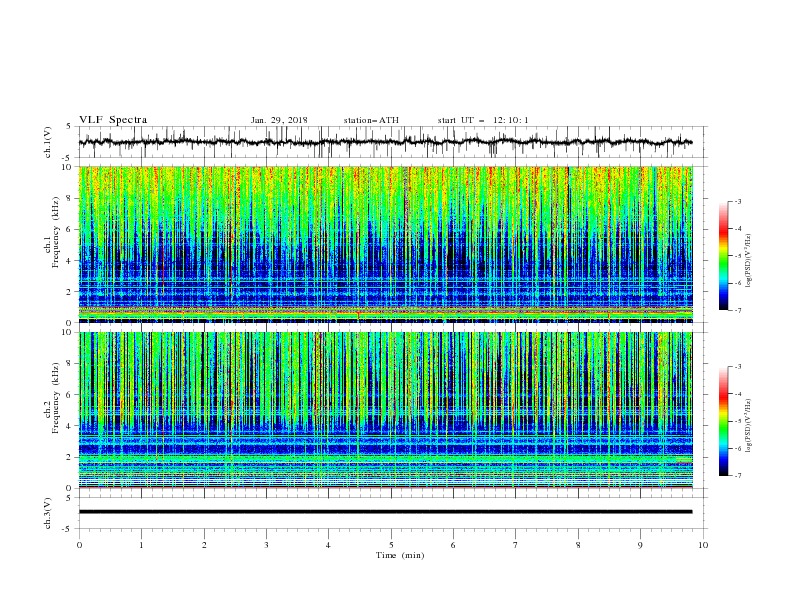Viewport: 792px width, 612px height.
Task: Click the thick black ch.3 trace line
Action: click(x=385, y=512)
